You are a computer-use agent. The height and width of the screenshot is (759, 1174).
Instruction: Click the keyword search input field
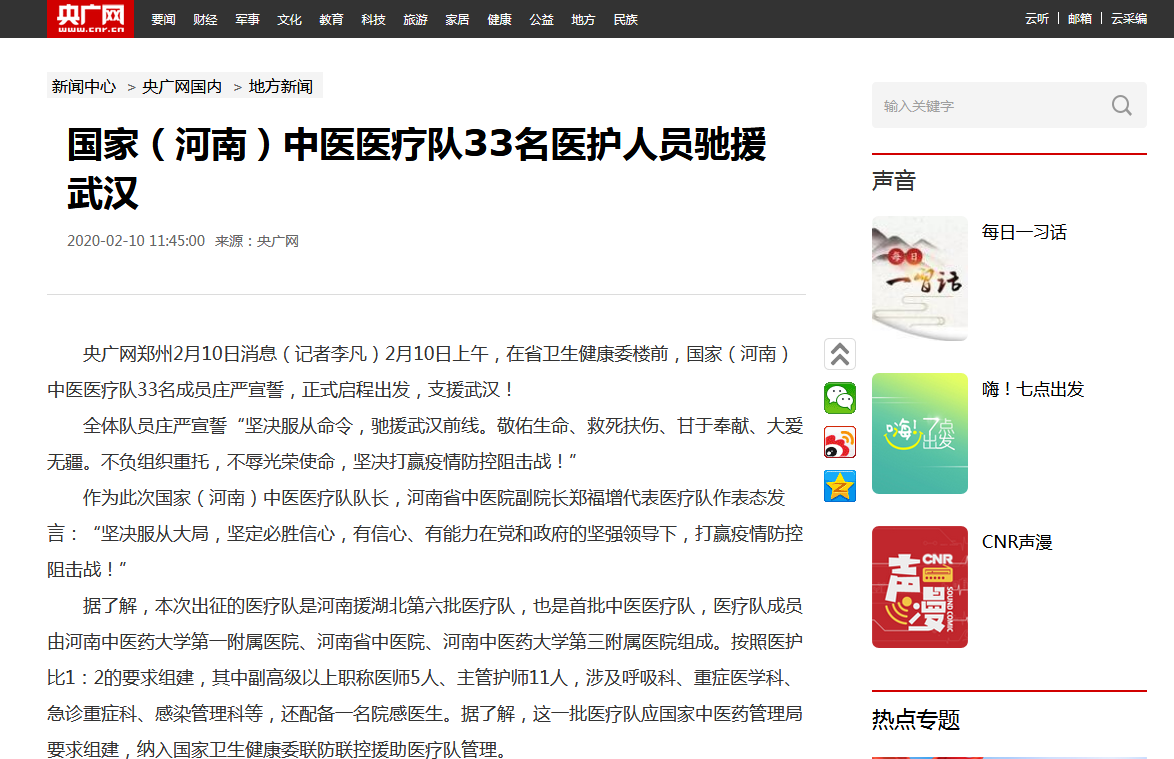[x=990, y=106]
